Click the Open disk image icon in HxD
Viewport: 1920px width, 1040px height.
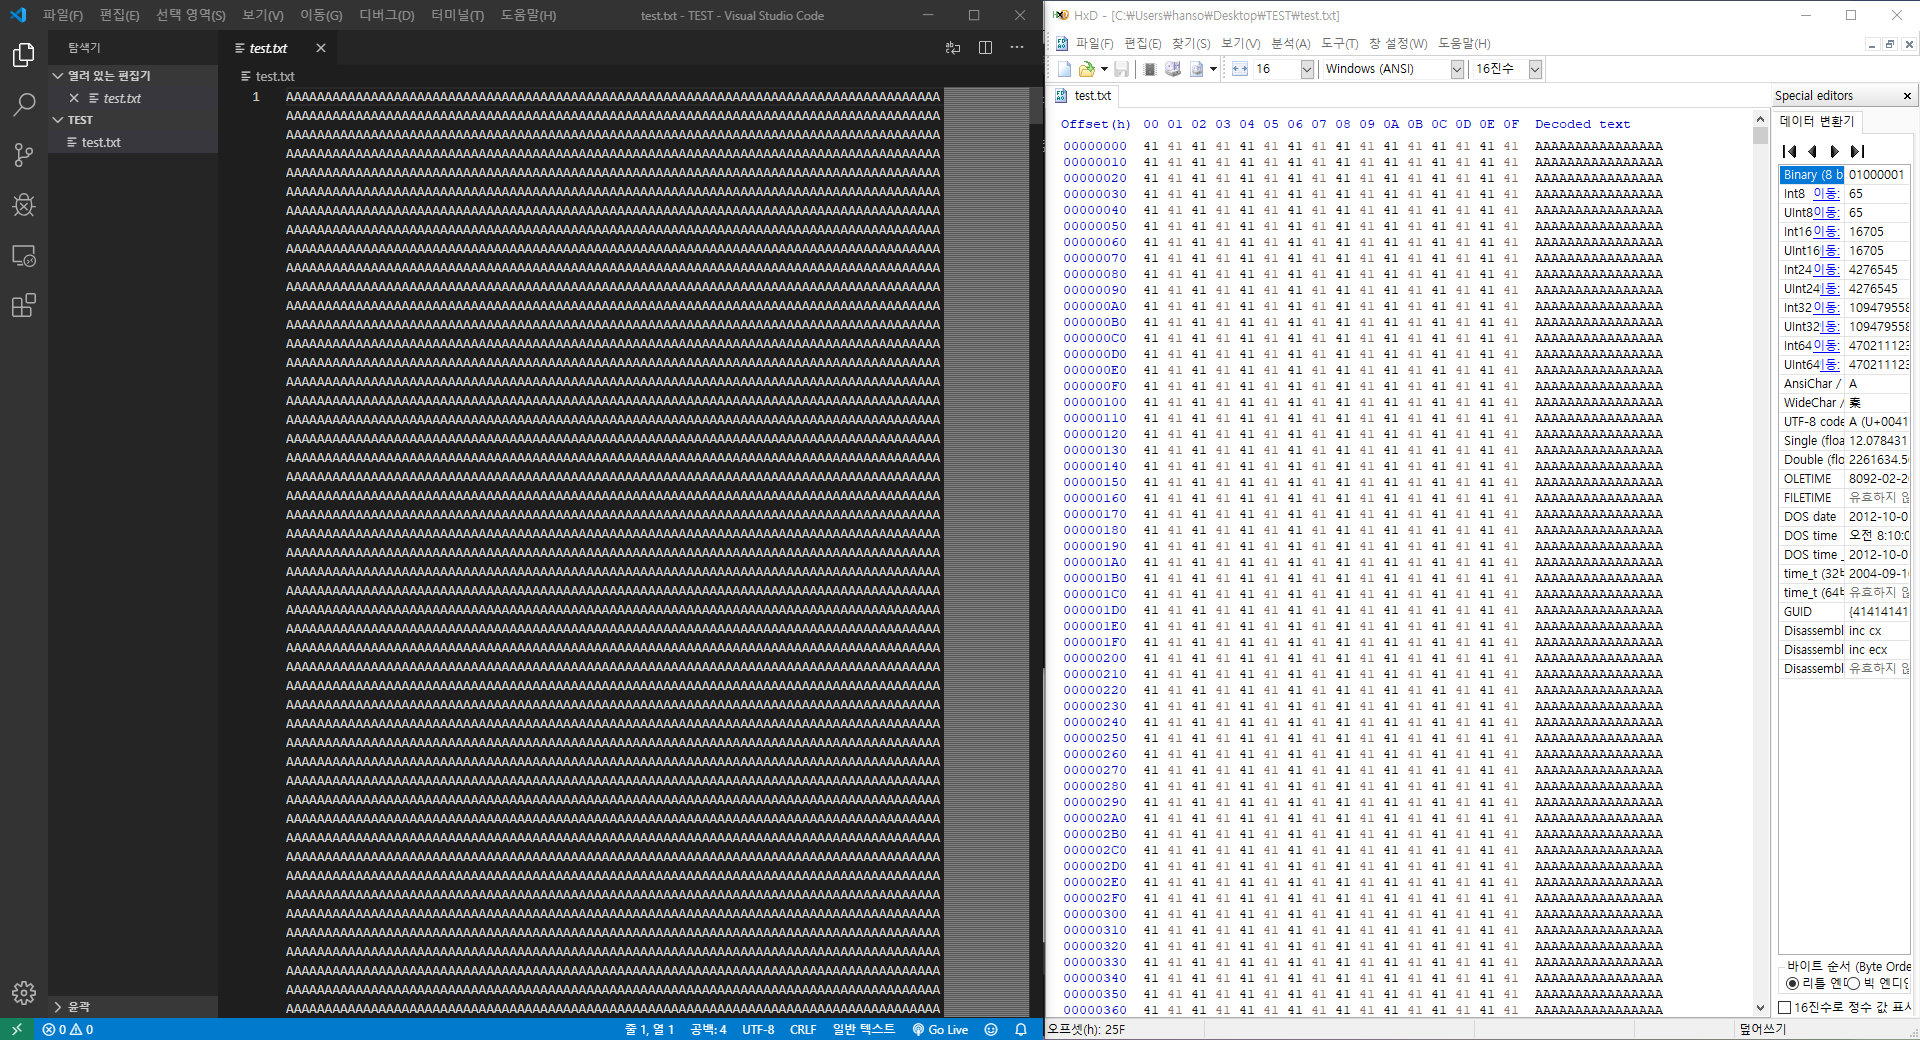coord(1196,69)
